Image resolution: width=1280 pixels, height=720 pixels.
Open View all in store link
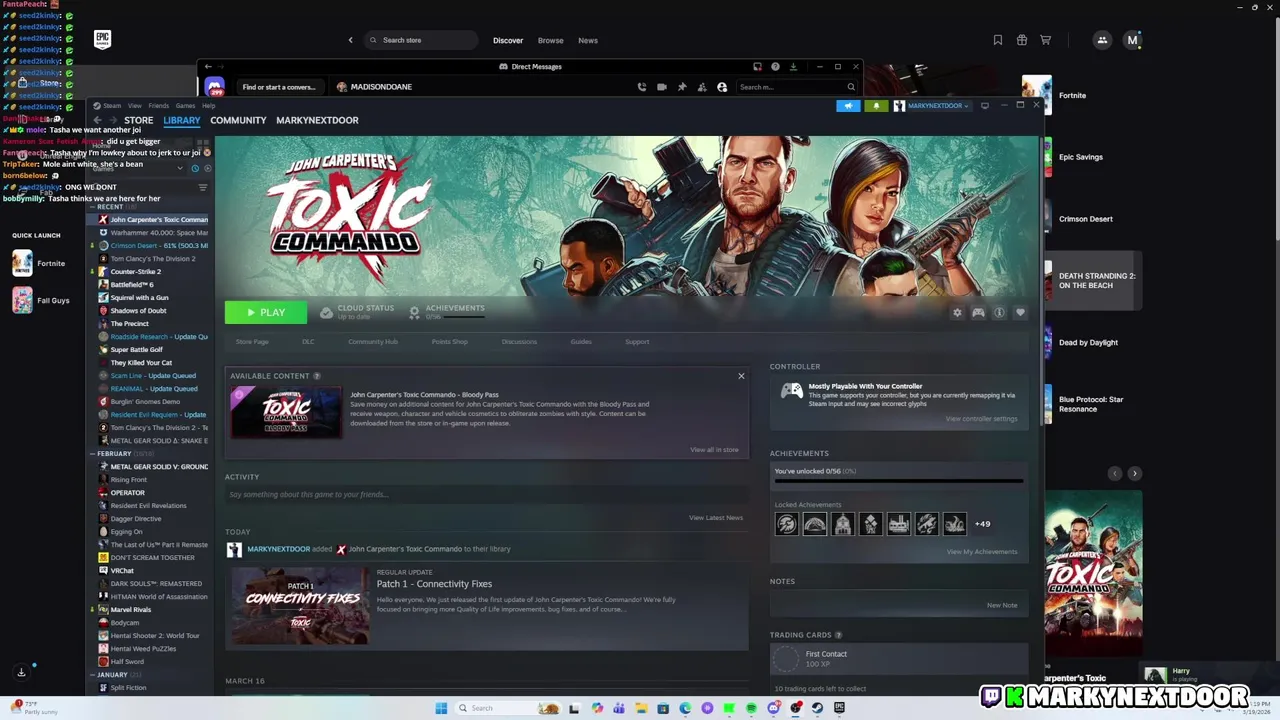(x=714, y=450)
